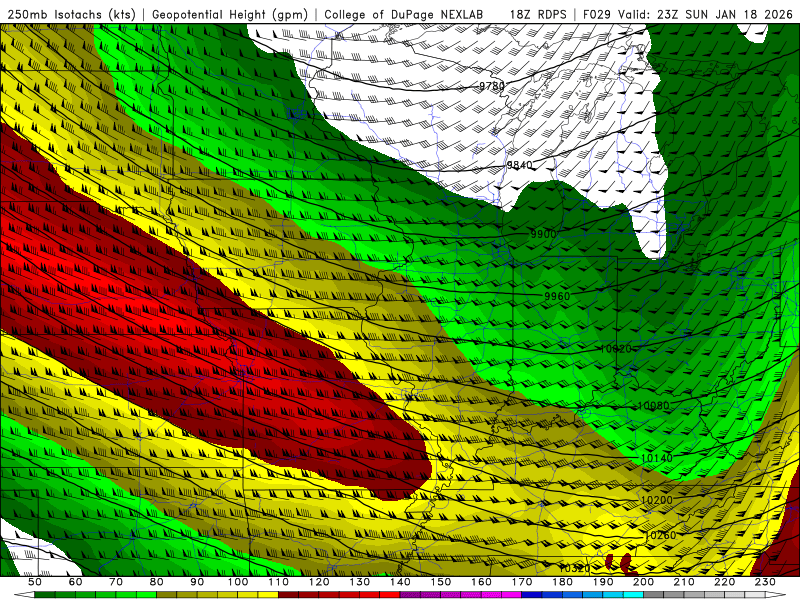Click the 10080 height contour label

coord(653,406)
